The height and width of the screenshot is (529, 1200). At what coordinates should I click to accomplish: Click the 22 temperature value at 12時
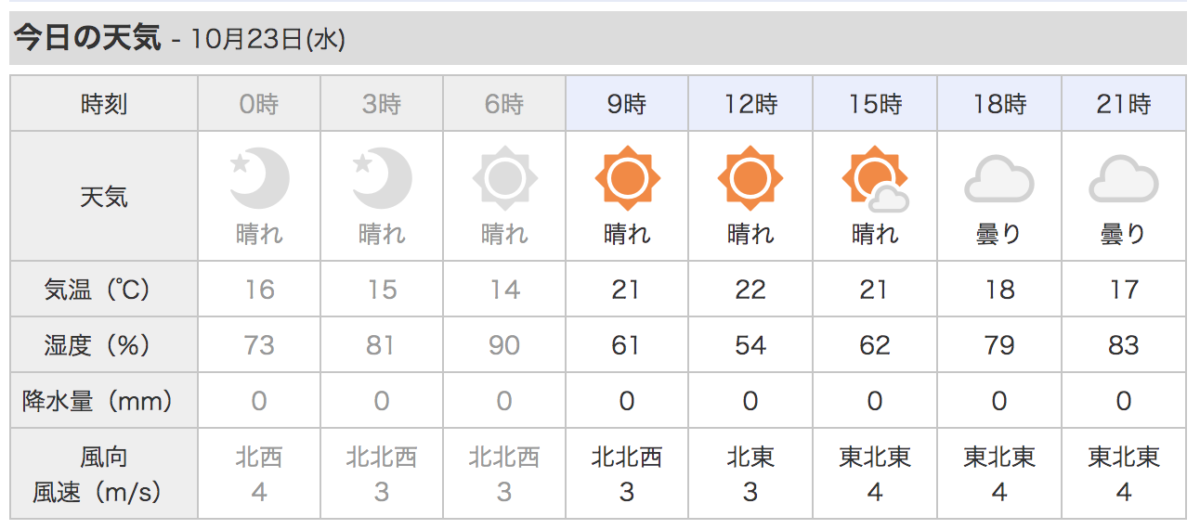click(x=750, y=290)
